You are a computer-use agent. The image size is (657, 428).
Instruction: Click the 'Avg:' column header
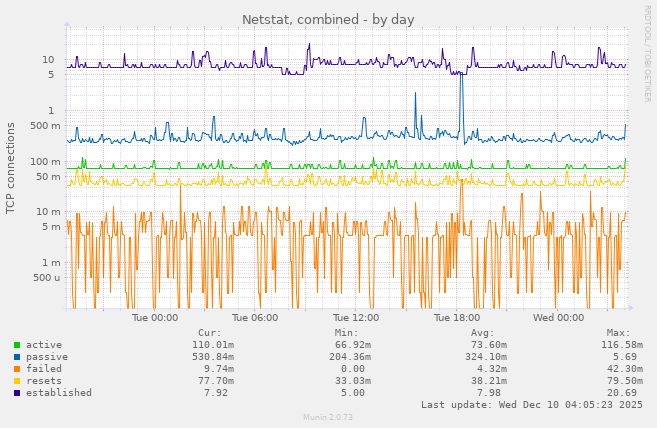pos(483,333)
